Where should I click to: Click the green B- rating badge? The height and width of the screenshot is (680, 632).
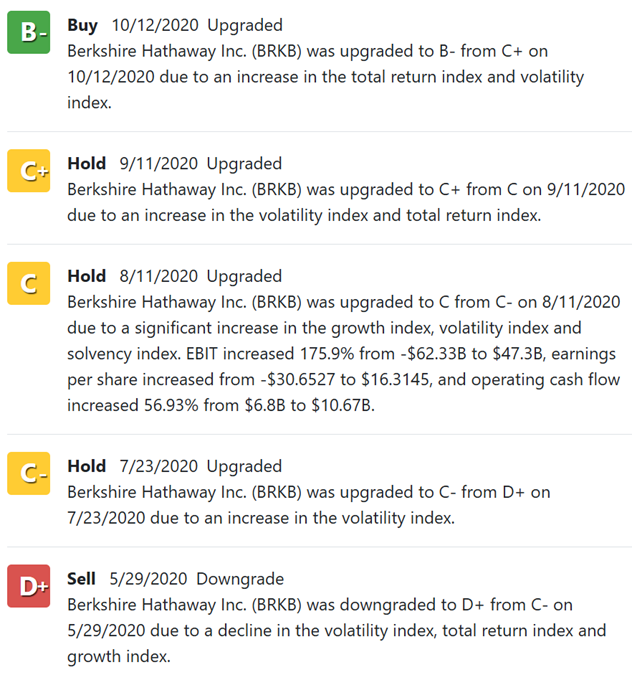coord(30,33)
